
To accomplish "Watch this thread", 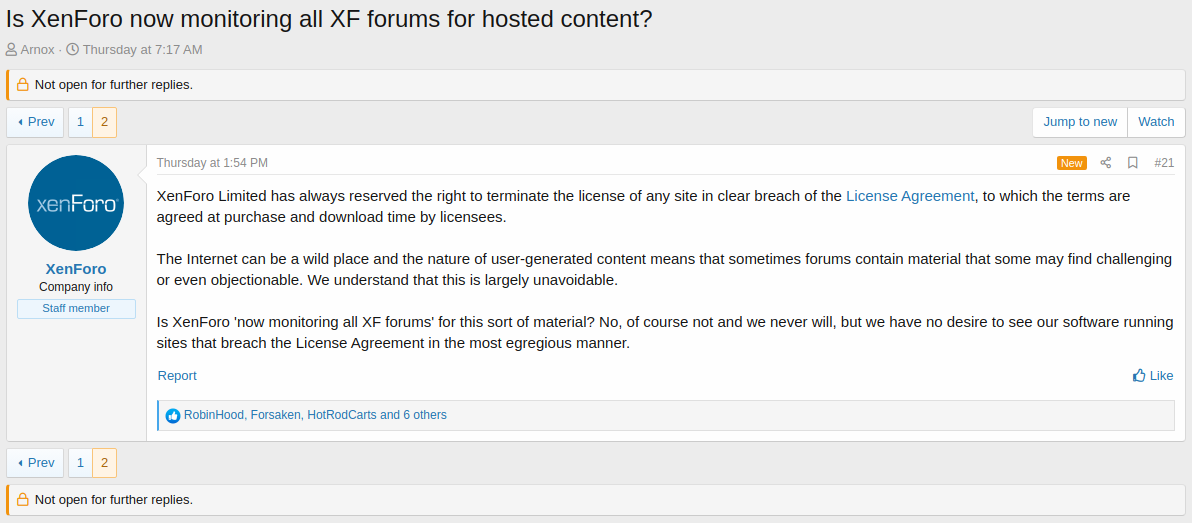I will click(x=1156, y=122).
